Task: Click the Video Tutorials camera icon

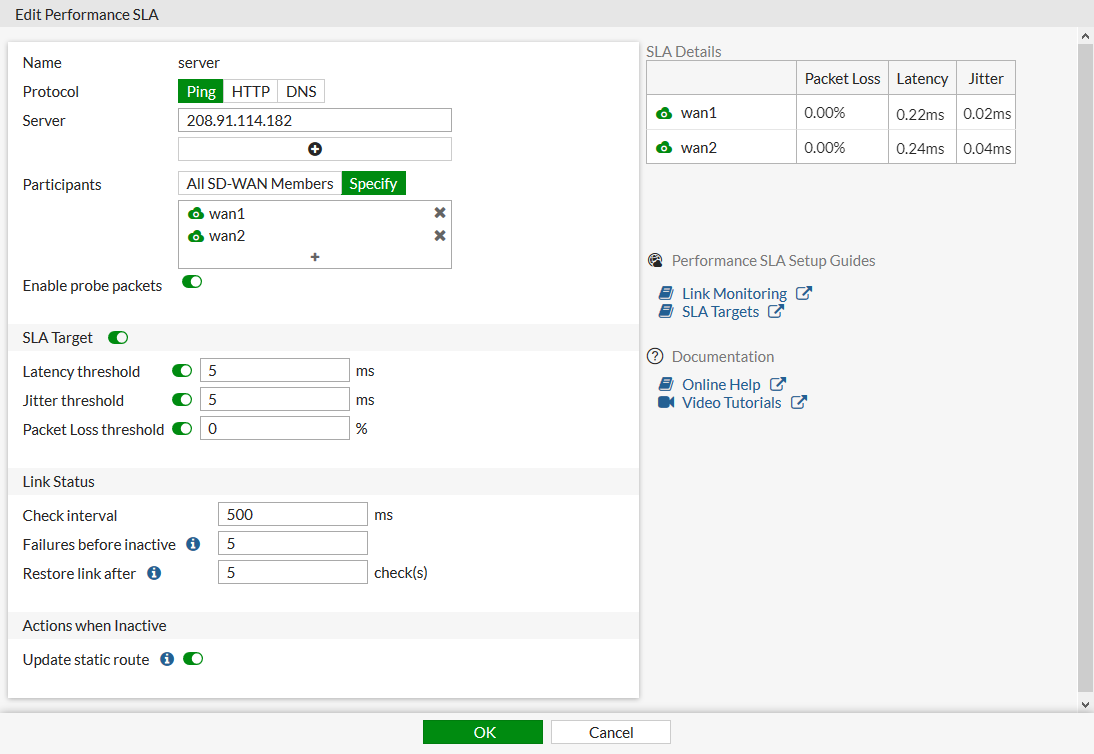Action: (666, 402)
